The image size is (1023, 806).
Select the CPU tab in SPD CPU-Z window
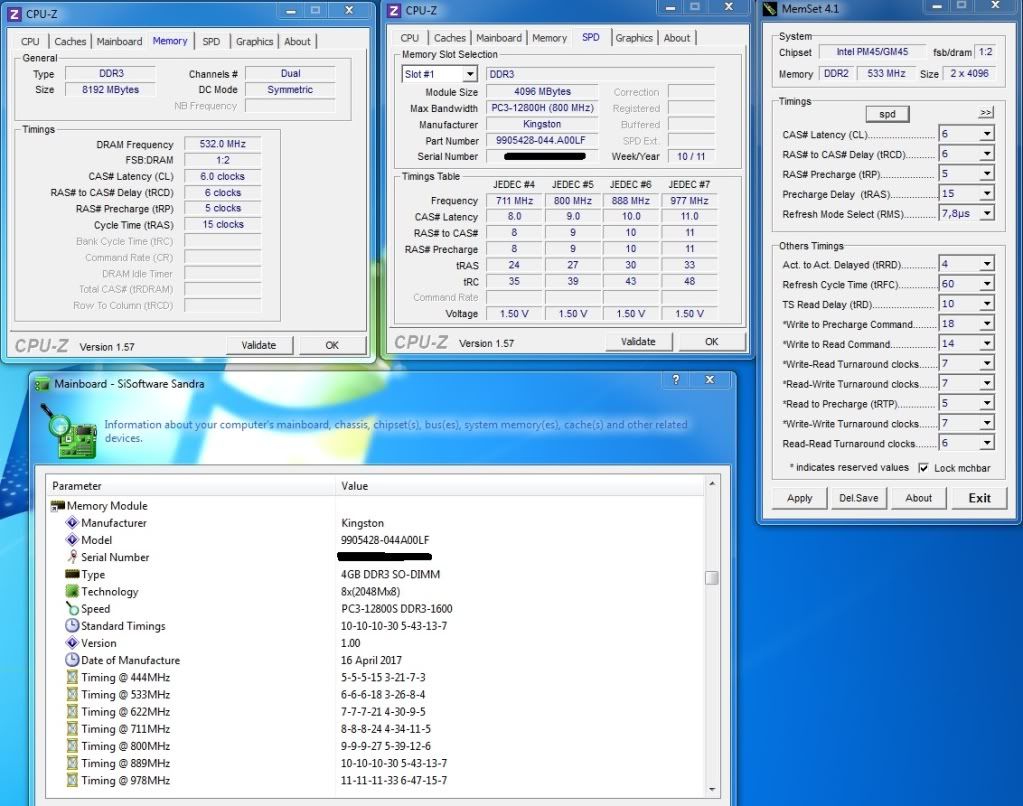pyautogui.click(x=410, y=38)
